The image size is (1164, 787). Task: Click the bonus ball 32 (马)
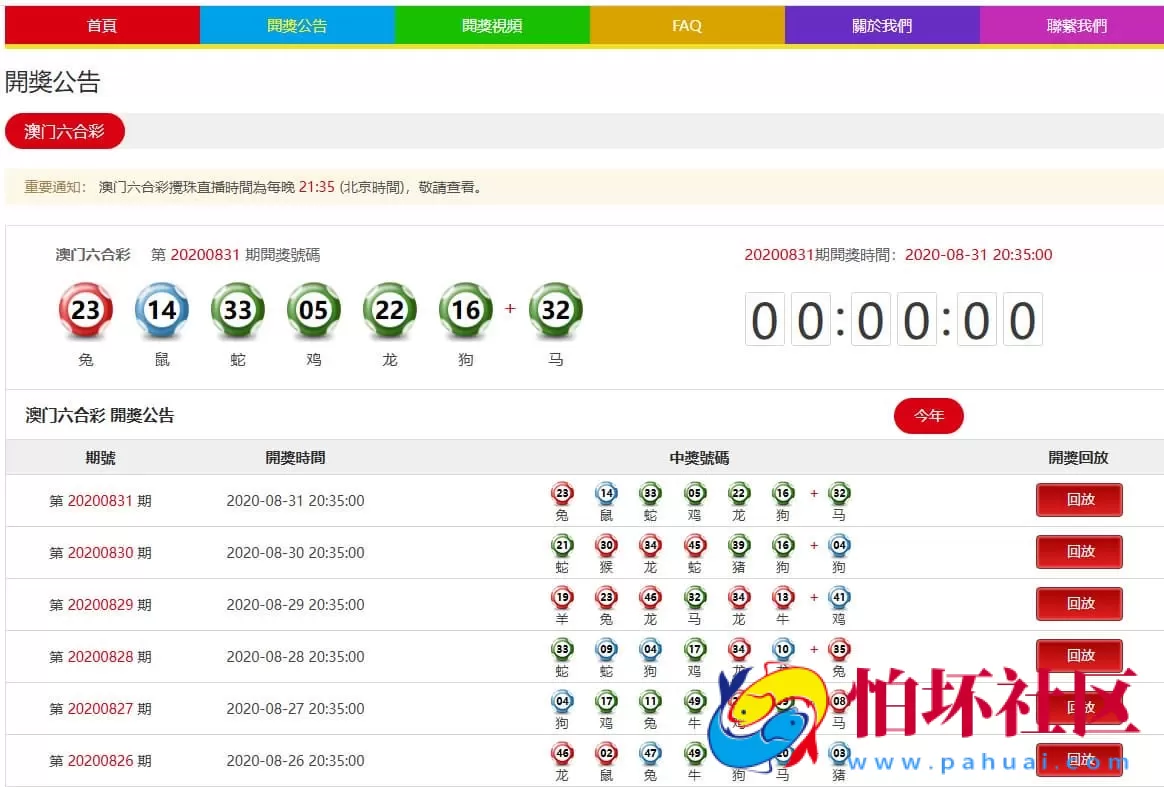556,309
